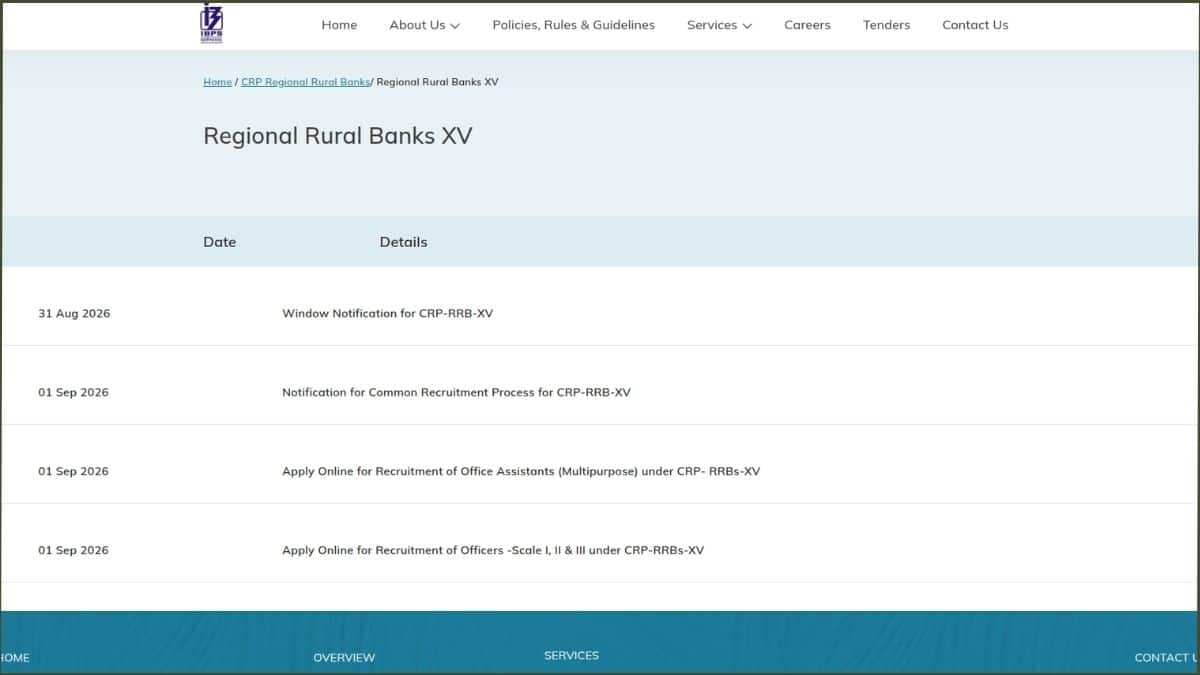The image size is (1200, 675).
Task: Click the OVERVIEW footer heading
Action: click(344, 658)
